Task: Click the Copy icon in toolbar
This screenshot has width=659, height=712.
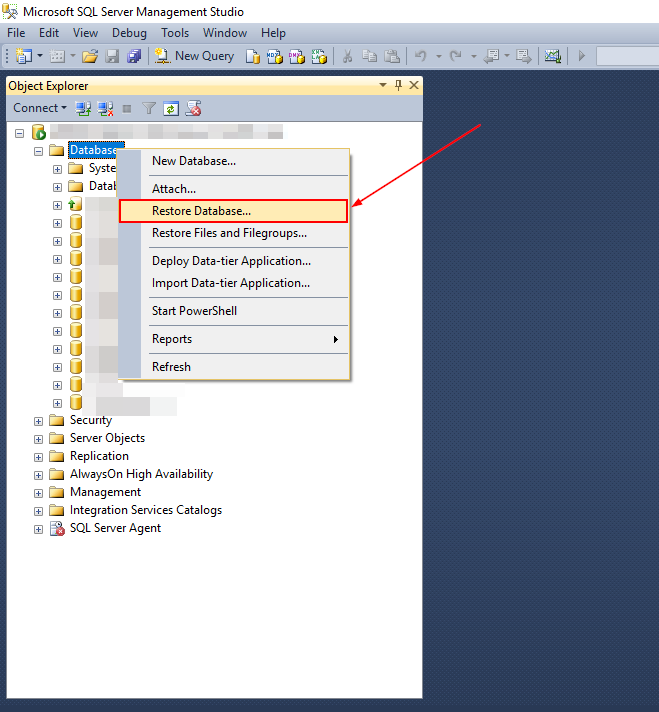Action: [369, 56]
